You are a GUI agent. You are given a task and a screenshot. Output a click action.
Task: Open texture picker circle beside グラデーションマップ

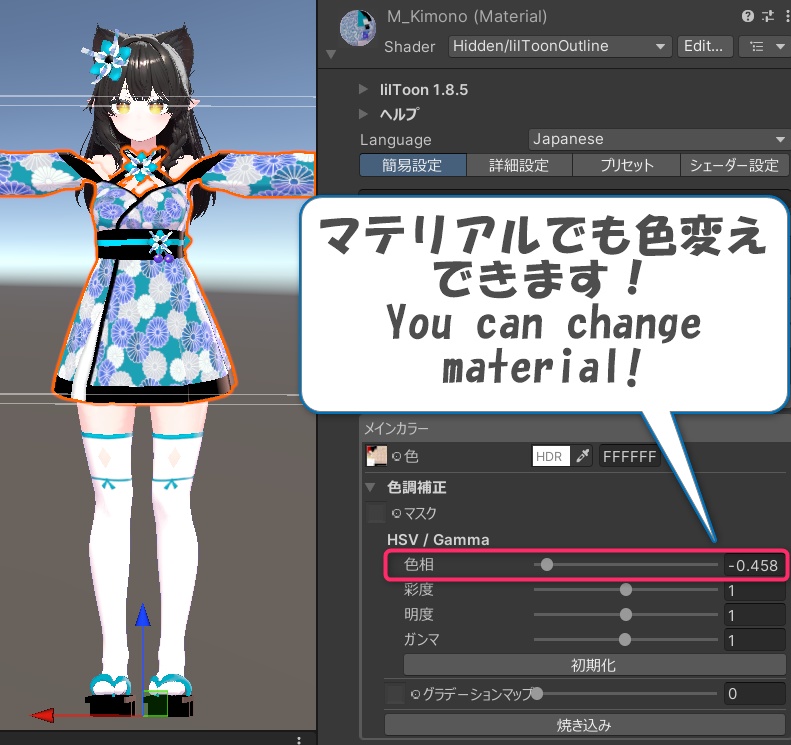pyautogui.click(x=415, y=695)
